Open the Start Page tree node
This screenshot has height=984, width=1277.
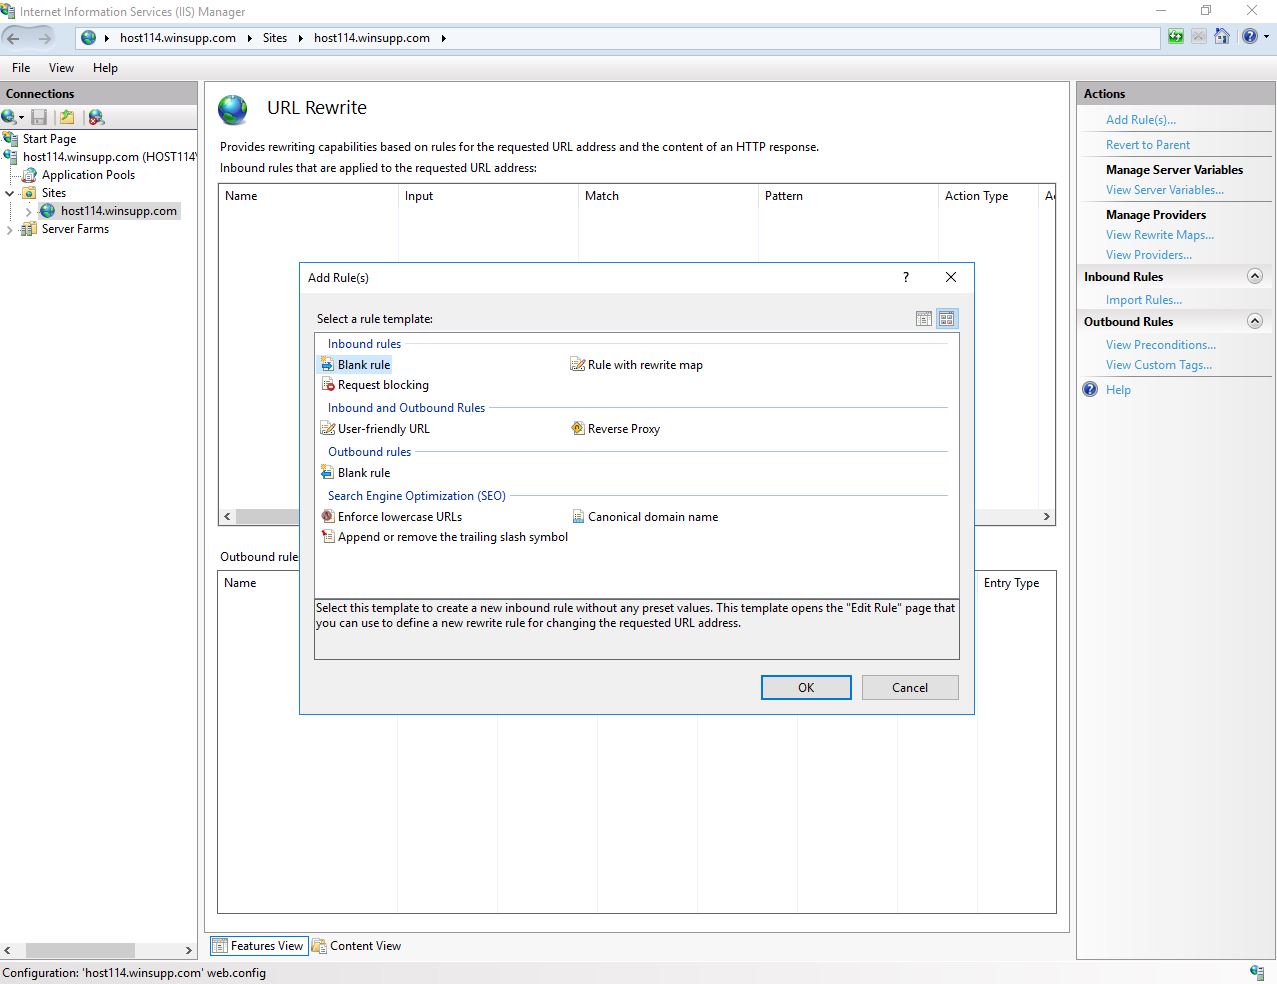pos(49,139)
